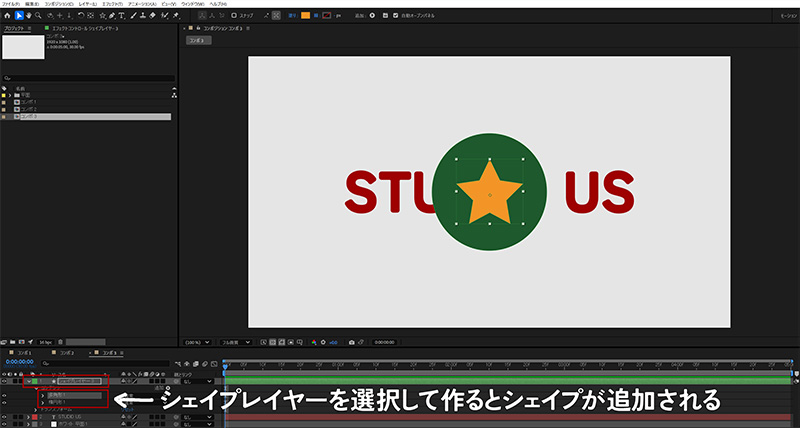Viewport: 800px width, 428px height.
Task: Open the Layer menu
Action: (x=88, y=4)
